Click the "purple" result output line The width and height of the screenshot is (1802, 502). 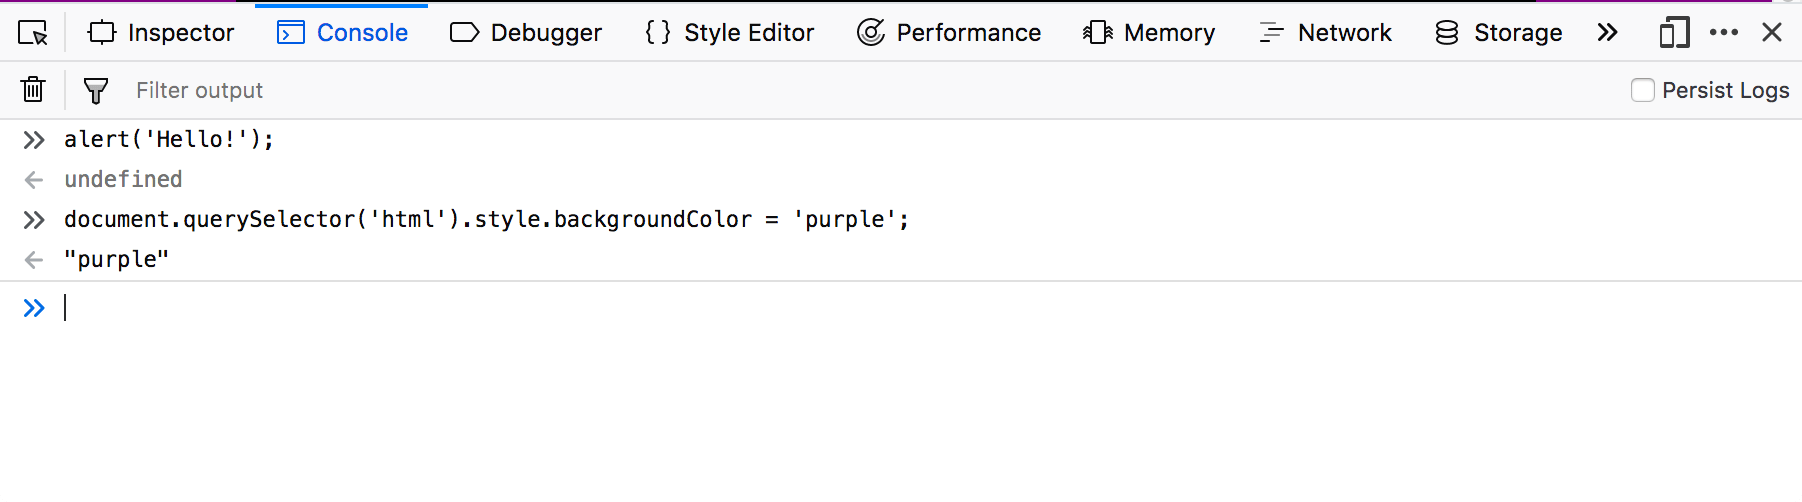coord(117,260)
